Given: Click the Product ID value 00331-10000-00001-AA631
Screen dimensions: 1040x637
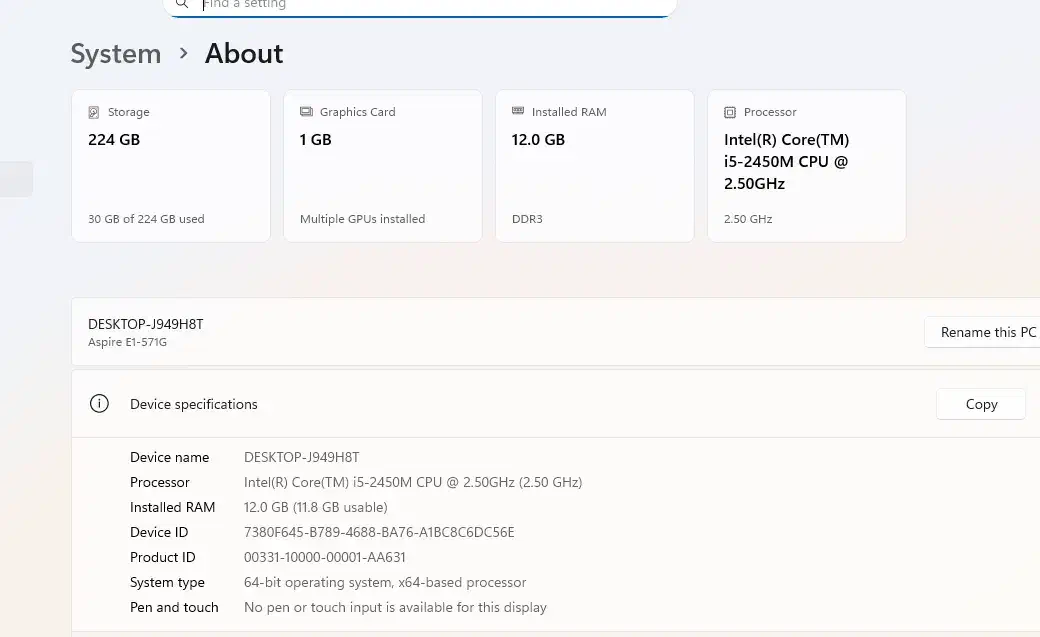Looking at the screenshot, I should click(325, 557).
